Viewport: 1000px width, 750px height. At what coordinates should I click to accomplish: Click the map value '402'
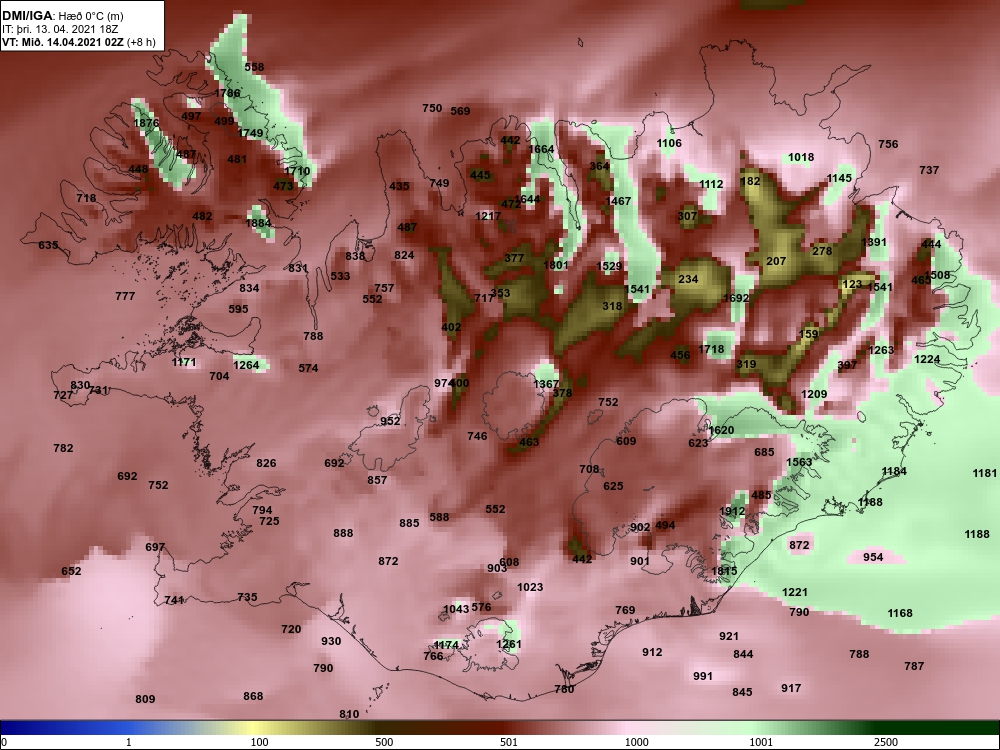tap(451, 327)
